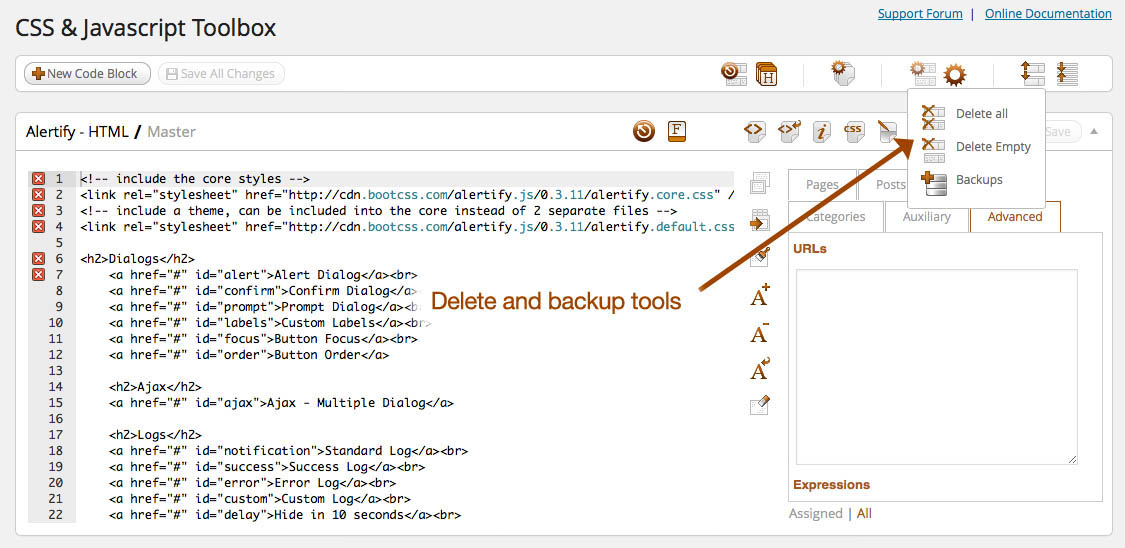Click the red error marker on line 7
Screen dimensions: 1125x548
(39, 274)
